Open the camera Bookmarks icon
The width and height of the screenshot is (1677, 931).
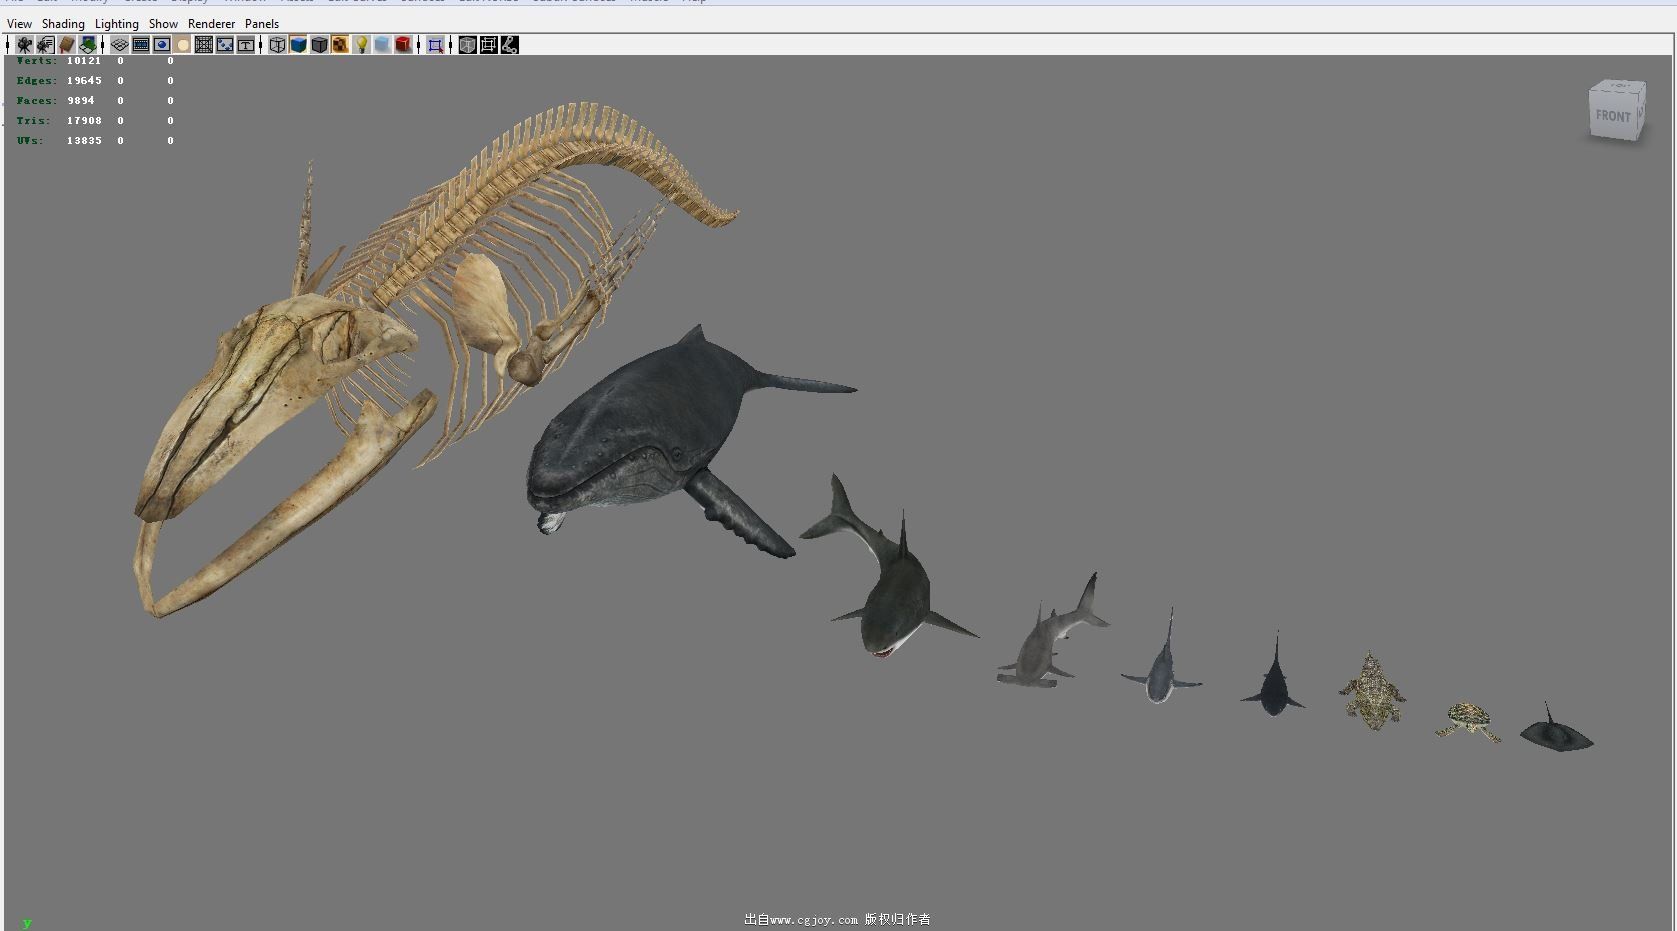point(66,45)
